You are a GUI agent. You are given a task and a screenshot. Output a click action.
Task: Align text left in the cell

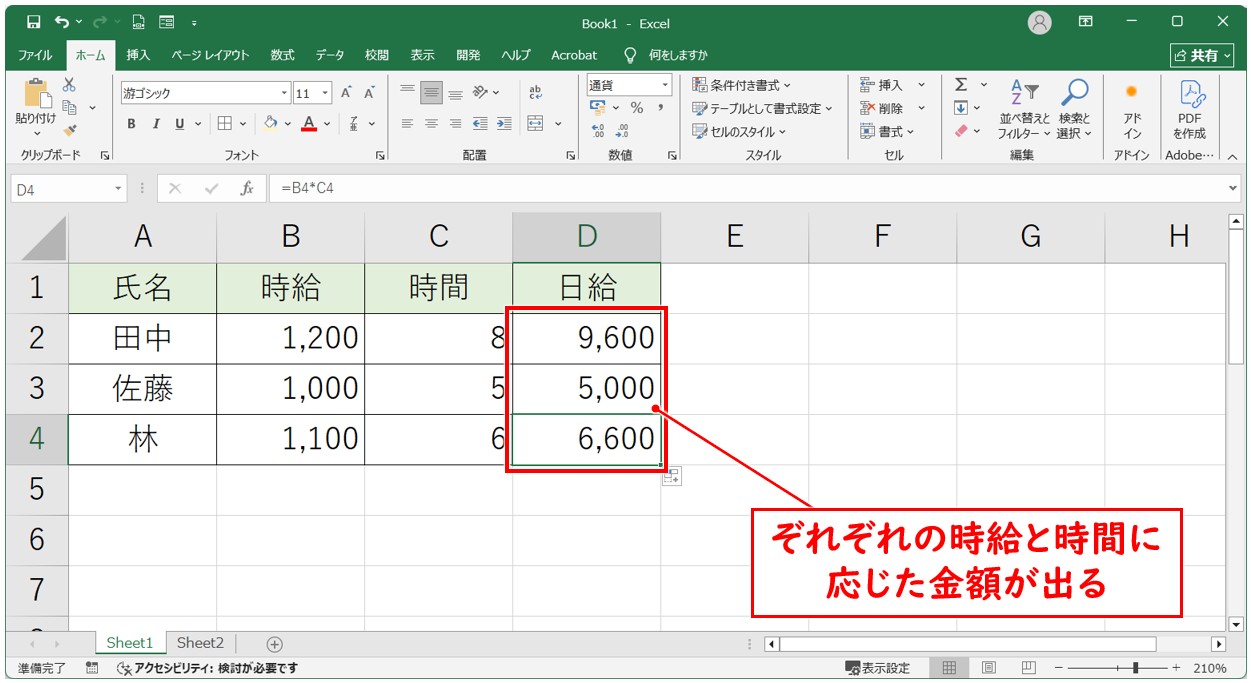[x=407, y=124]
